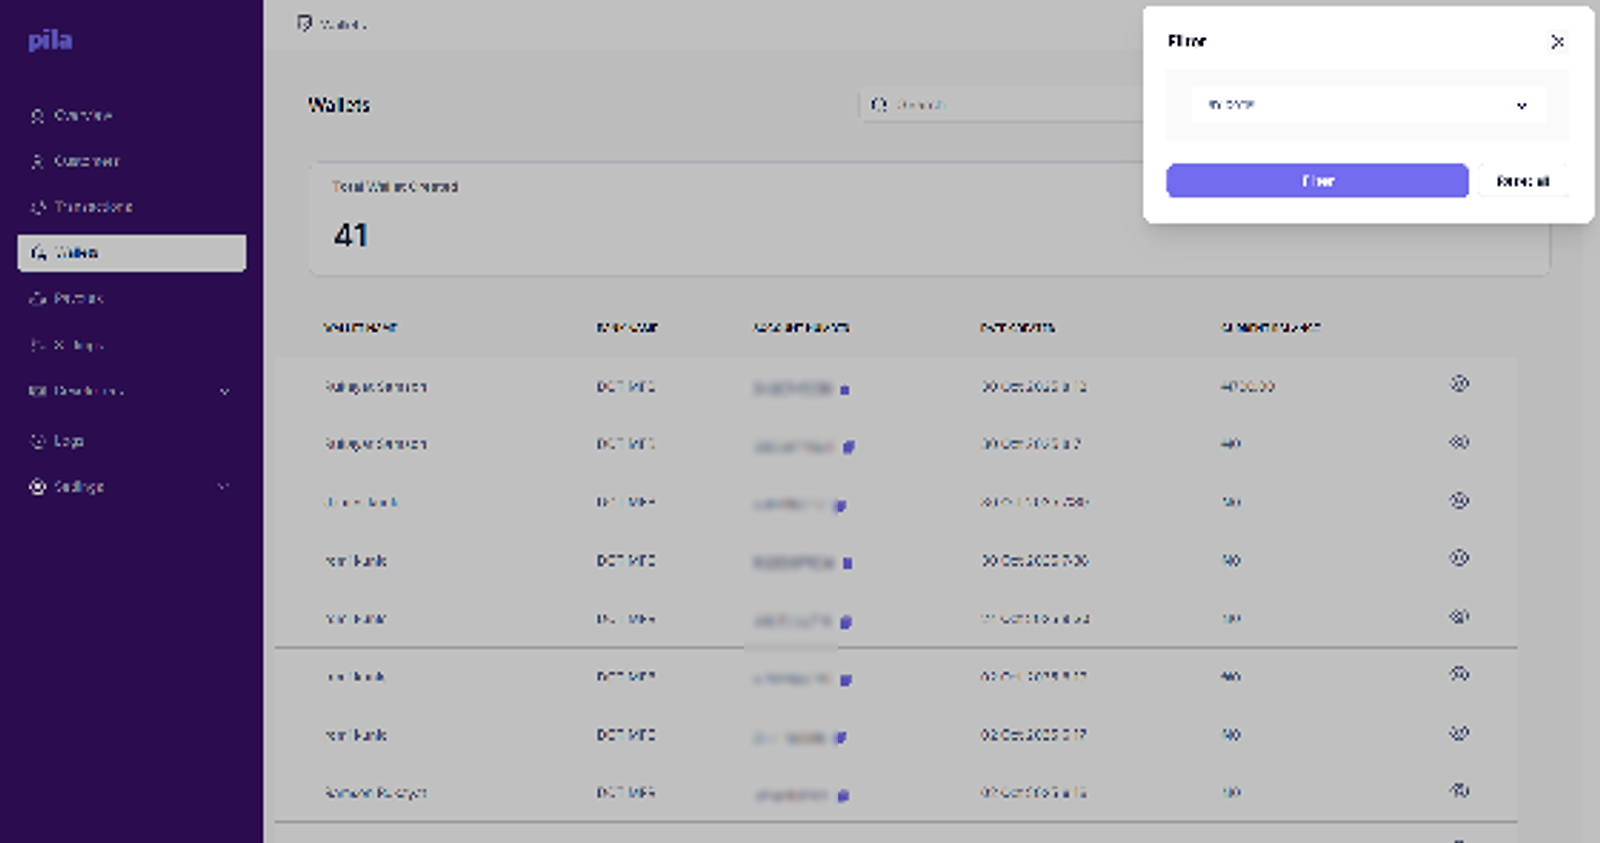
Task: Open the dropdown inside the Filter popup
Action: [1368, 105]
